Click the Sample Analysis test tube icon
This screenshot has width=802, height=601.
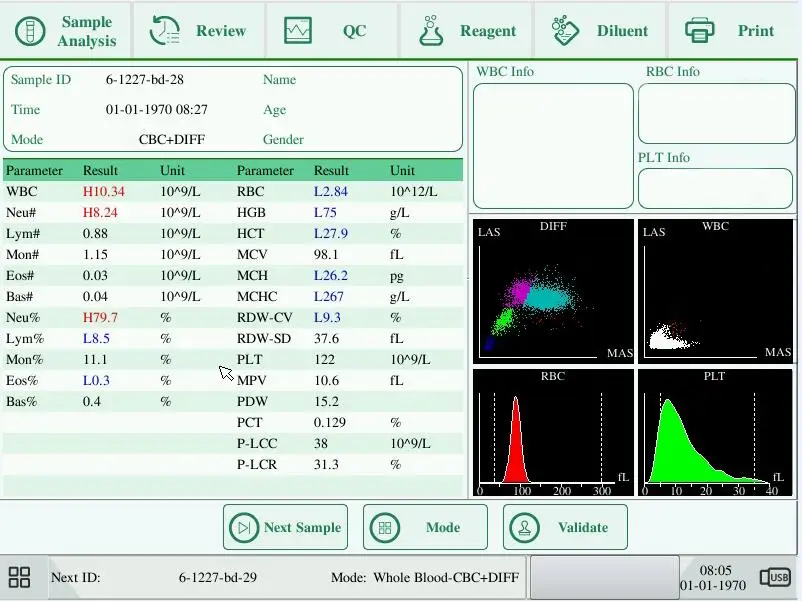(31, 31)
